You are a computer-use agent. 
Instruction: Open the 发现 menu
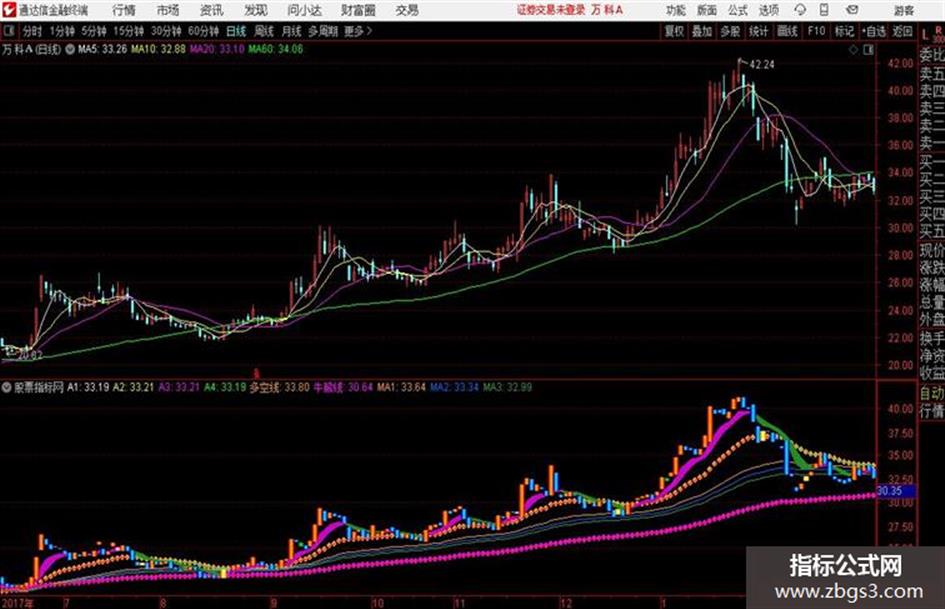(256, 10)
